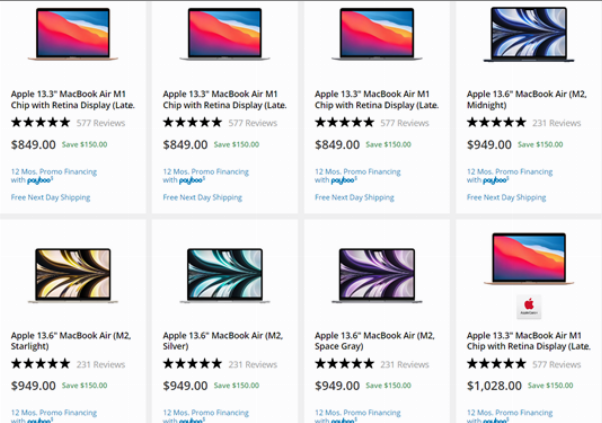The image size is (602, 423).
Task: Open first MacBook Air M1 product image
Action: click(73, 35)
